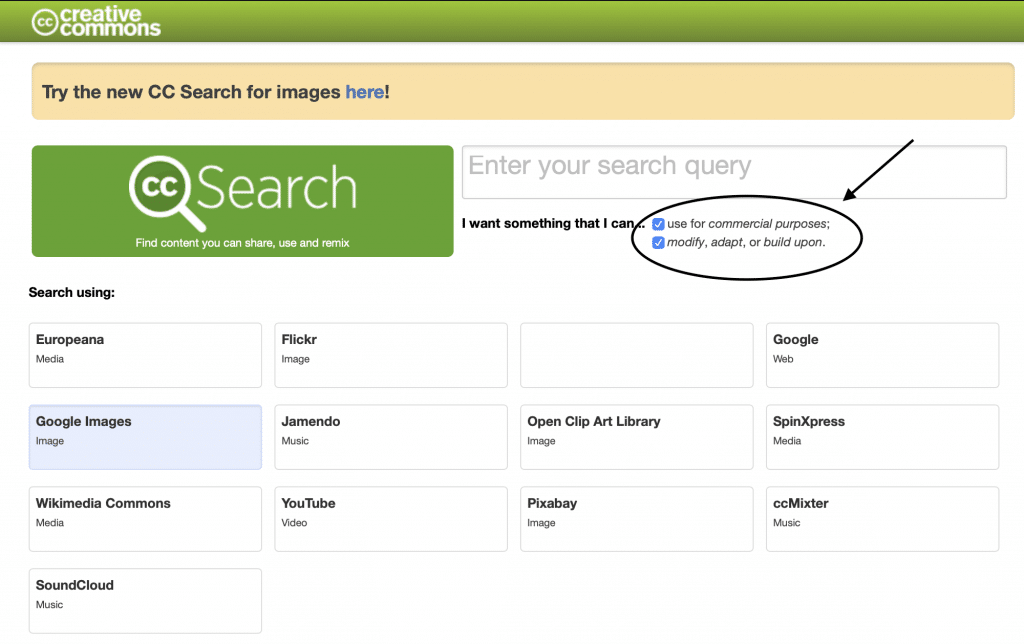Choose YouTube video search source
Screen dimensions: 1024x644
coord(391,519)
